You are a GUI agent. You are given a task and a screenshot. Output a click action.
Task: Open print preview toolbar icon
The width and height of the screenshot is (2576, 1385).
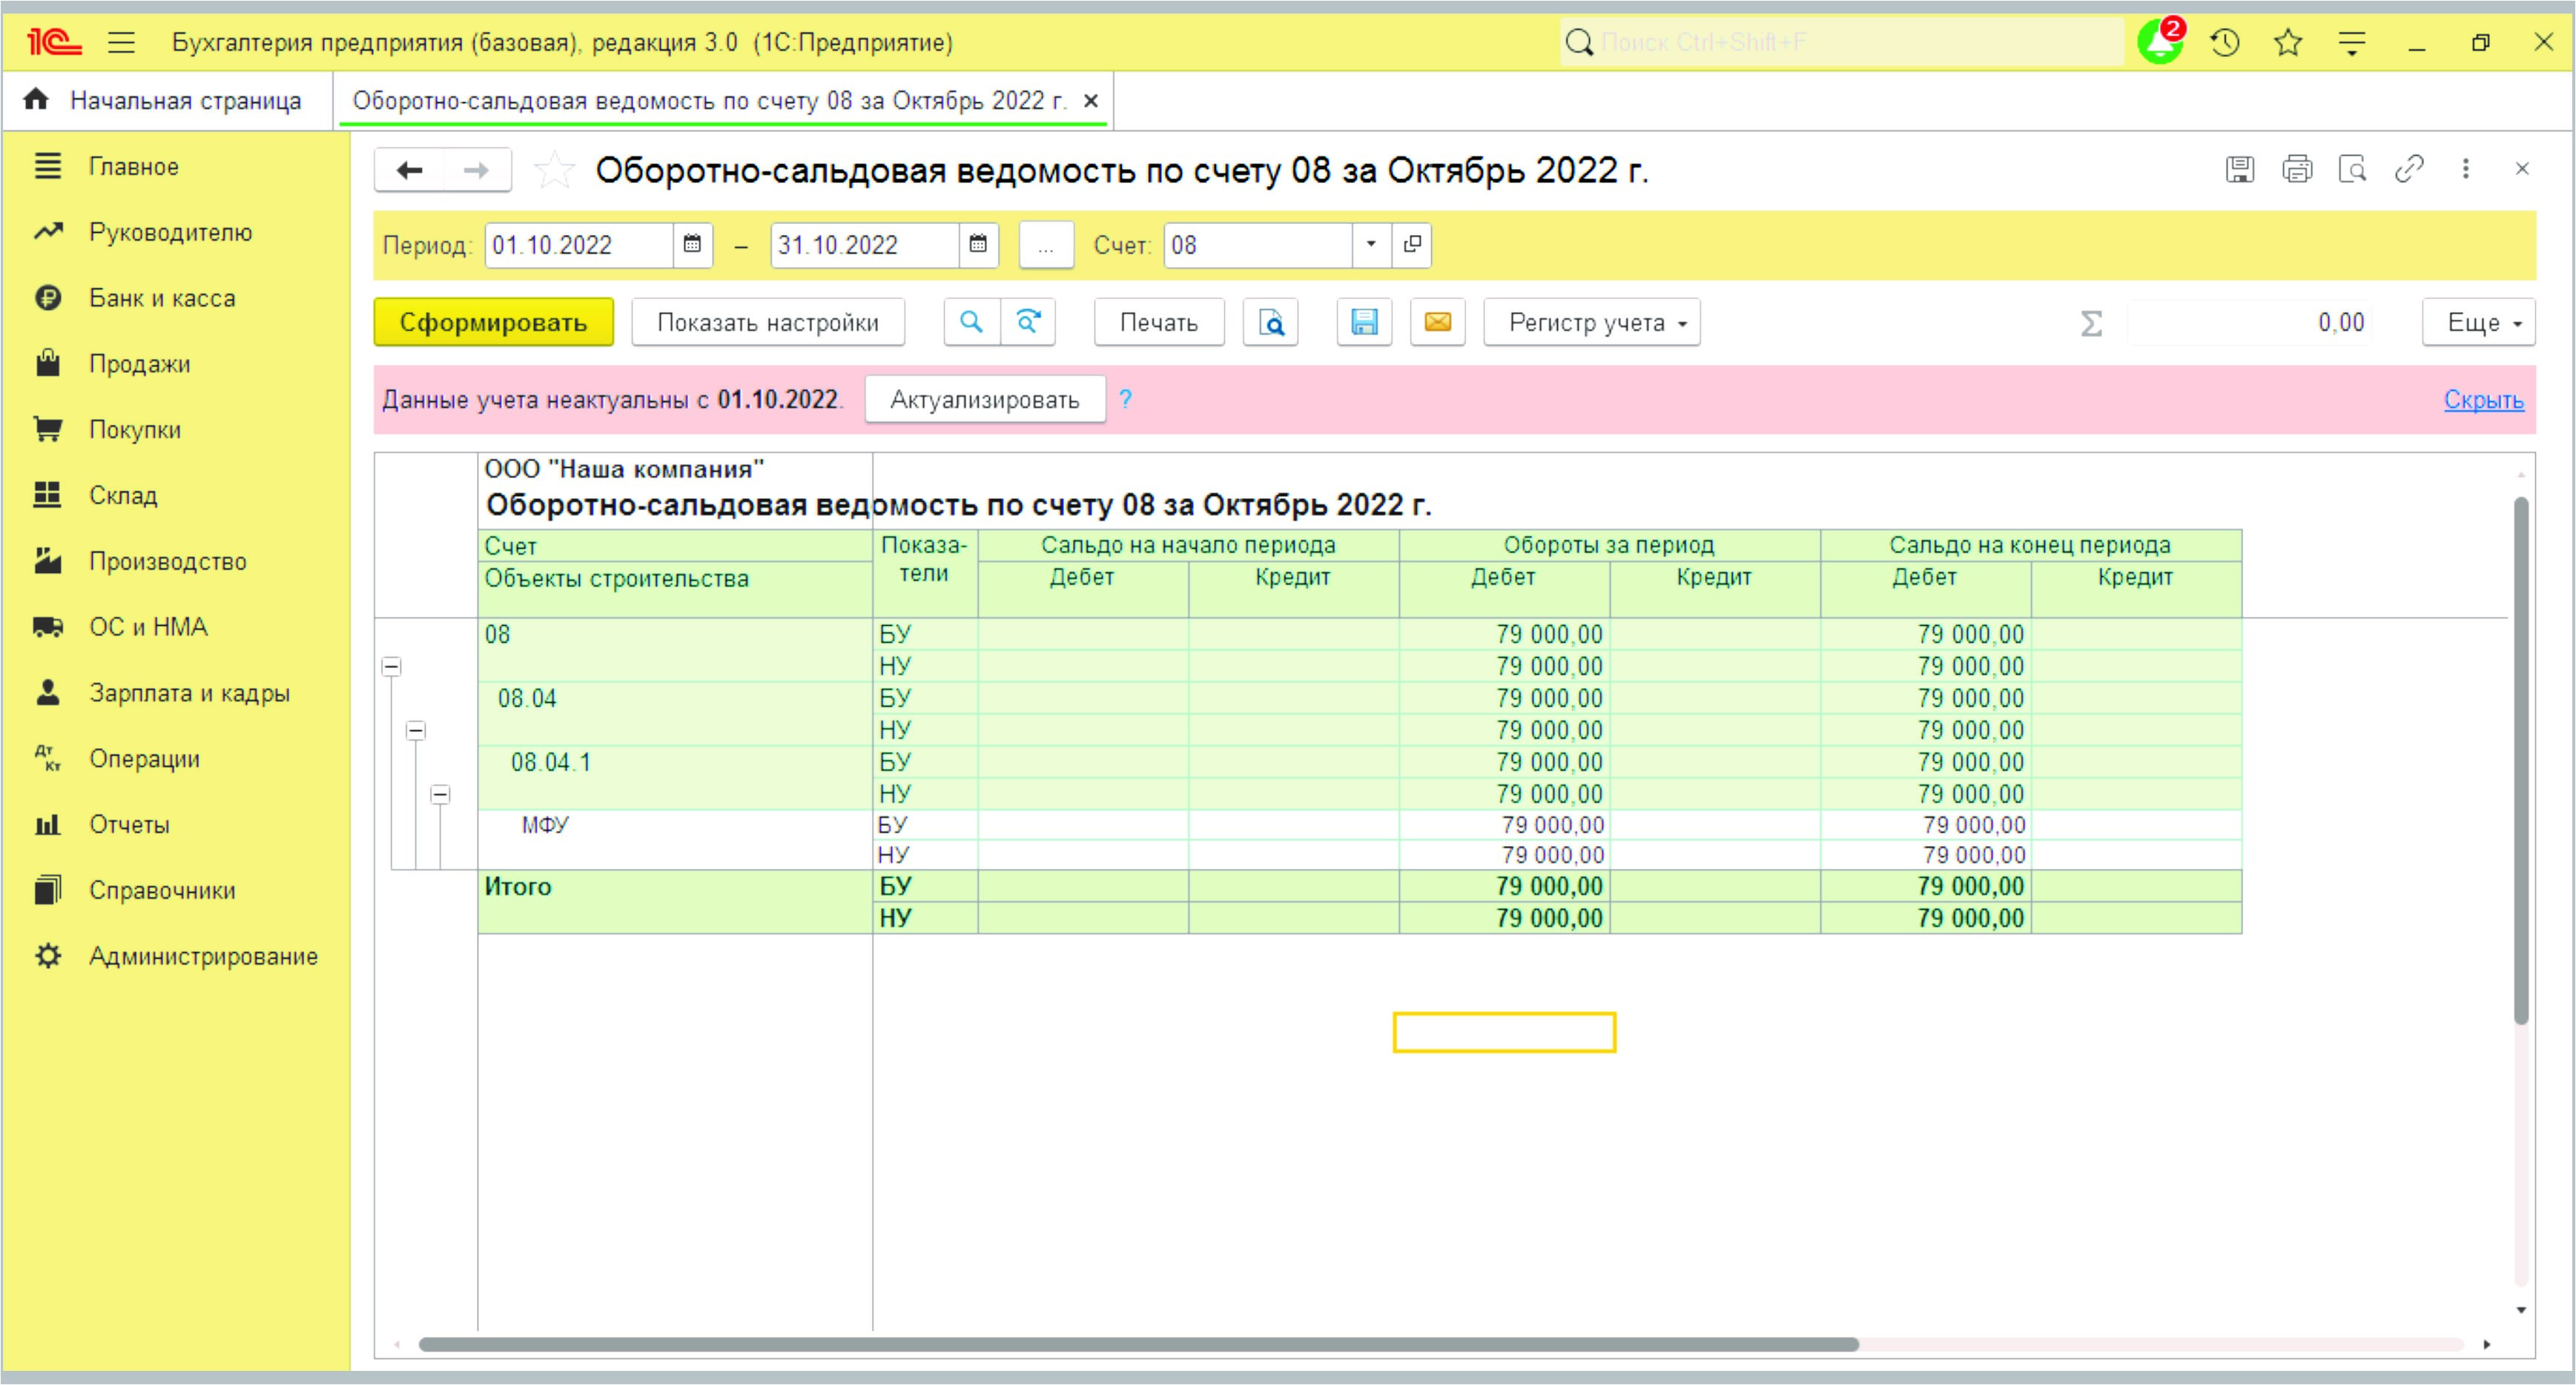[1271, 322]
